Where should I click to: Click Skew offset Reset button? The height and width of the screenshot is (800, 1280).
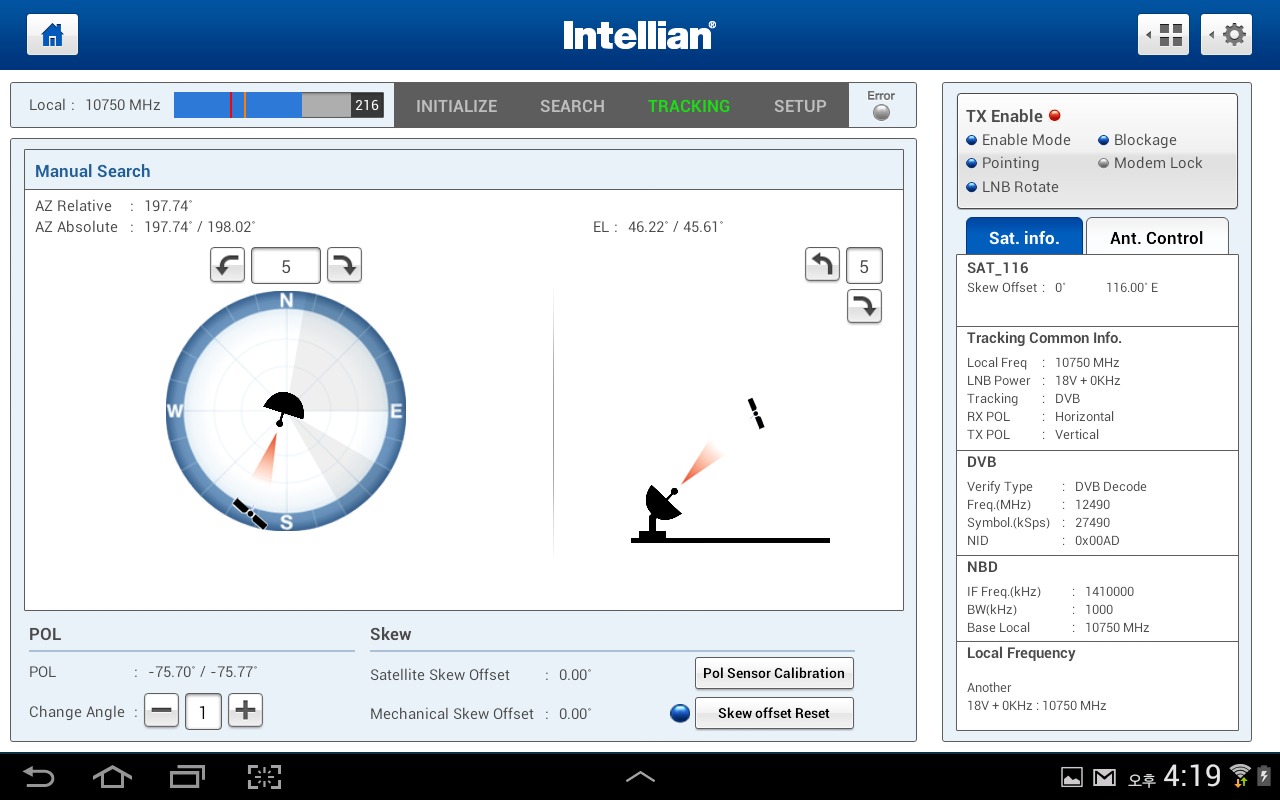pos(774,713)
